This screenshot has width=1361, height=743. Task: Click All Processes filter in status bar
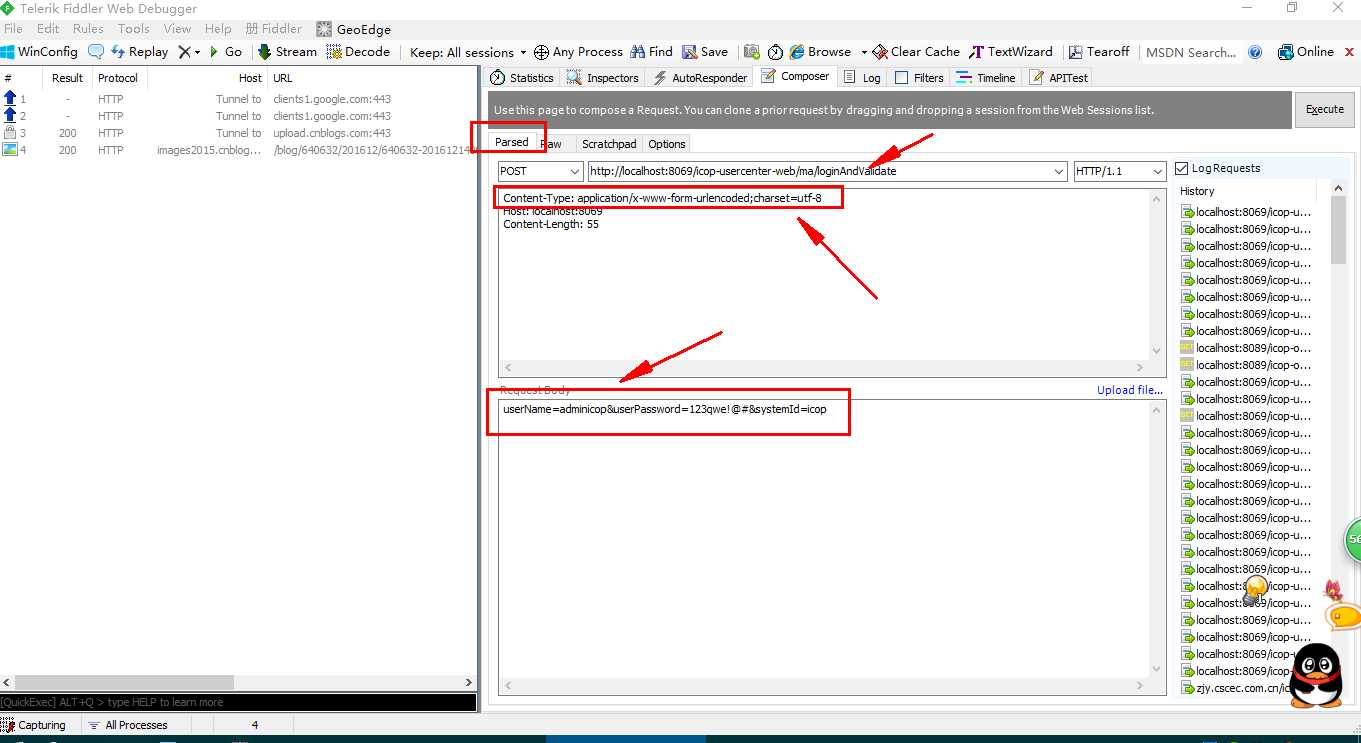point(127,725)
